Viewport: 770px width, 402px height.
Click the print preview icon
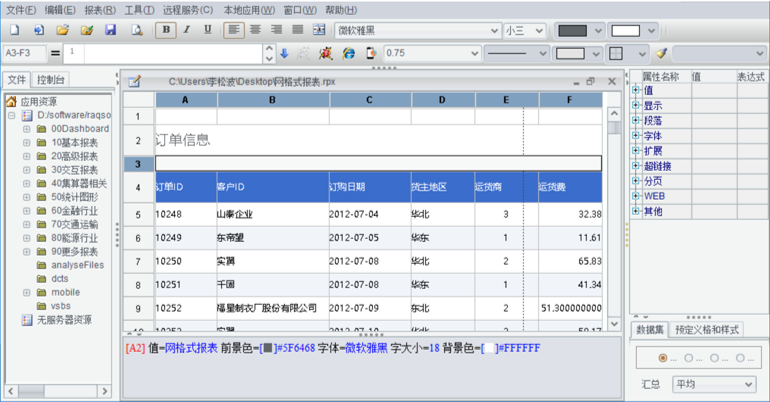[x=137, y=31]
